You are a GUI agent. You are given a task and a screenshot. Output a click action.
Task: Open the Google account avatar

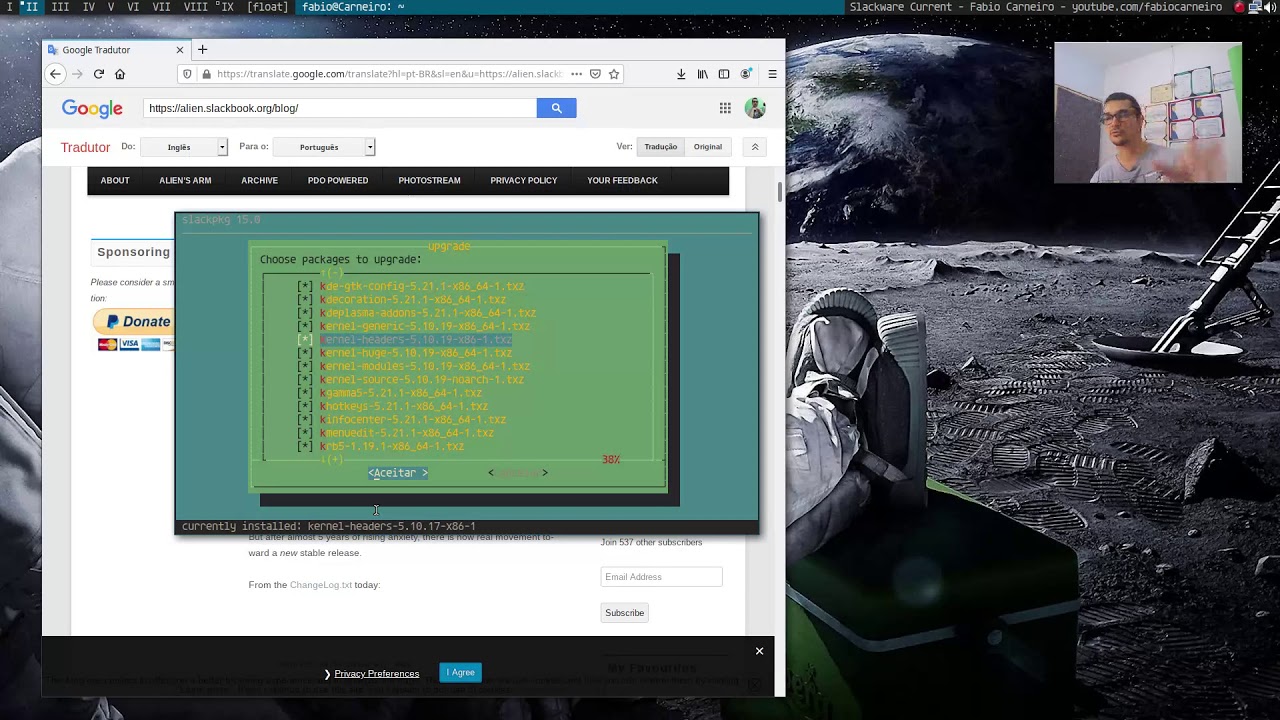tap(755, 108)
